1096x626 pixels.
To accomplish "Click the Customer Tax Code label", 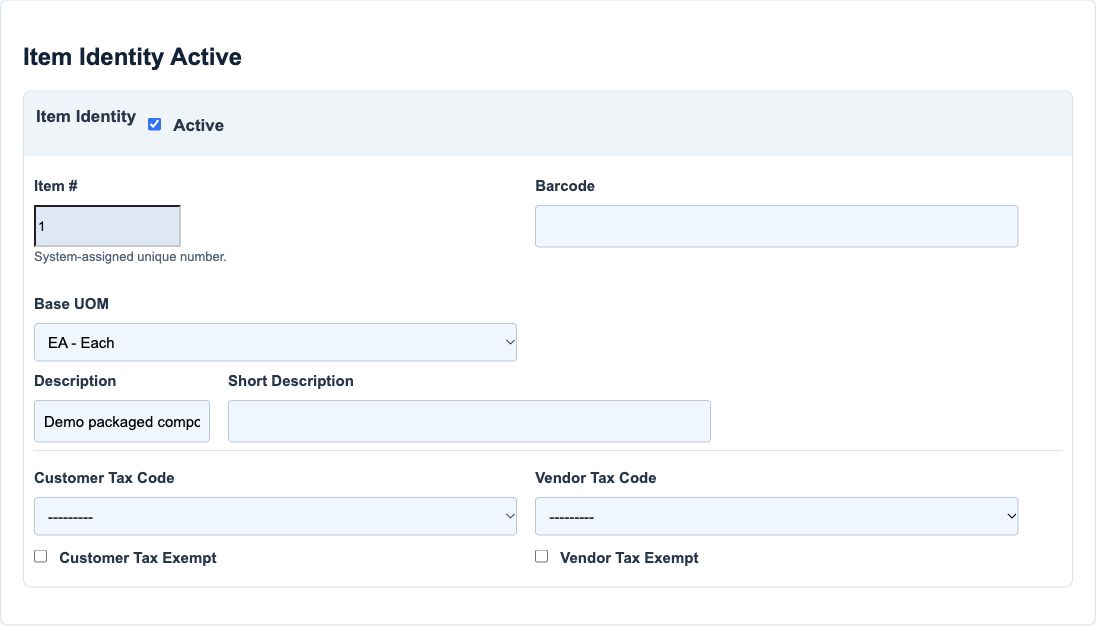I will pyautogui.click(x=104, y=478).
